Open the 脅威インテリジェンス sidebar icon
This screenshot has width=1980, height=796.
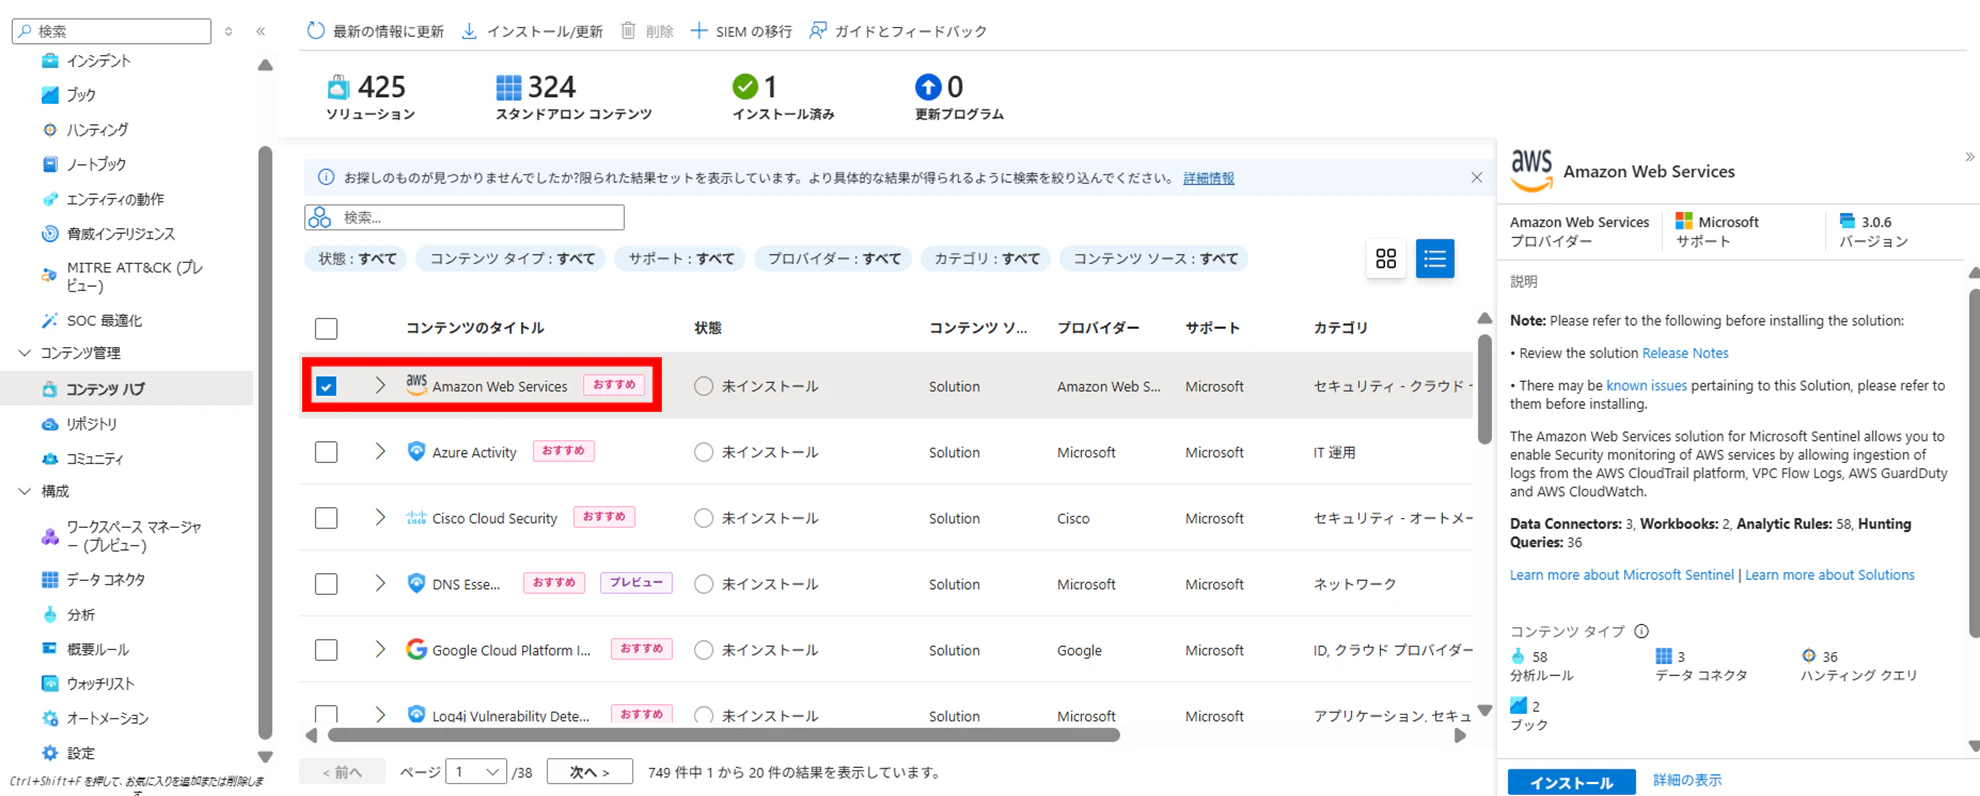(50, 233)
